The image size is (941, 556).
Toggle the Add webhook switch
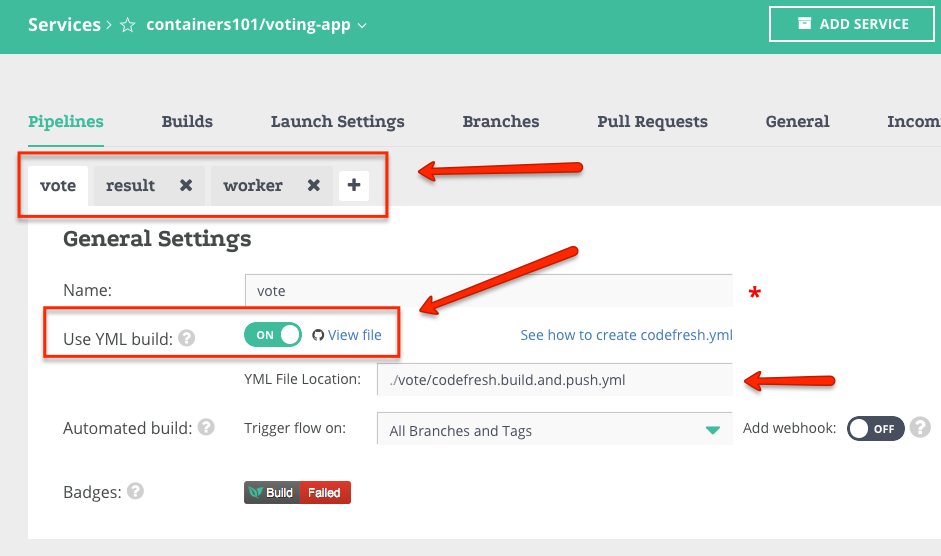coord(876,429)
